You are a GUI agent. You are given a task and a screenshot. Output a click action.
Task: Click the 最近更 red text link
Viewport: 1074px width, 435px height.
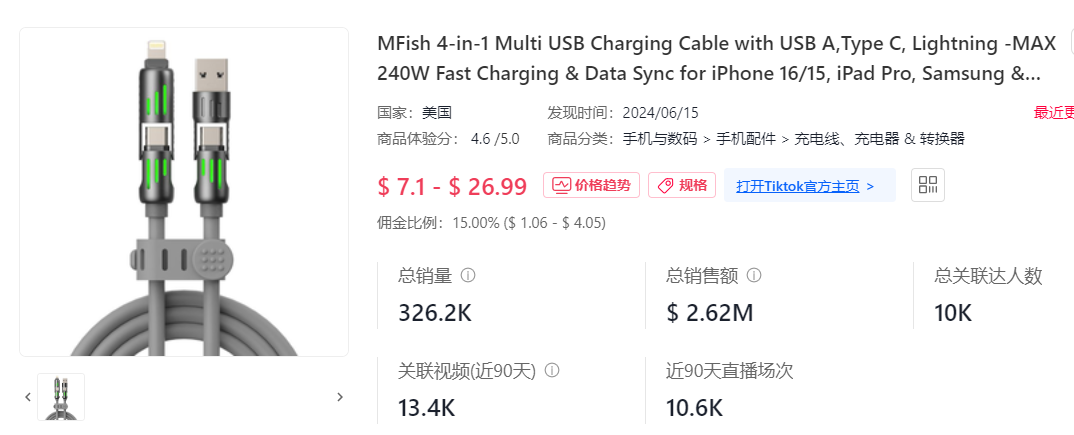point(1053,113)
